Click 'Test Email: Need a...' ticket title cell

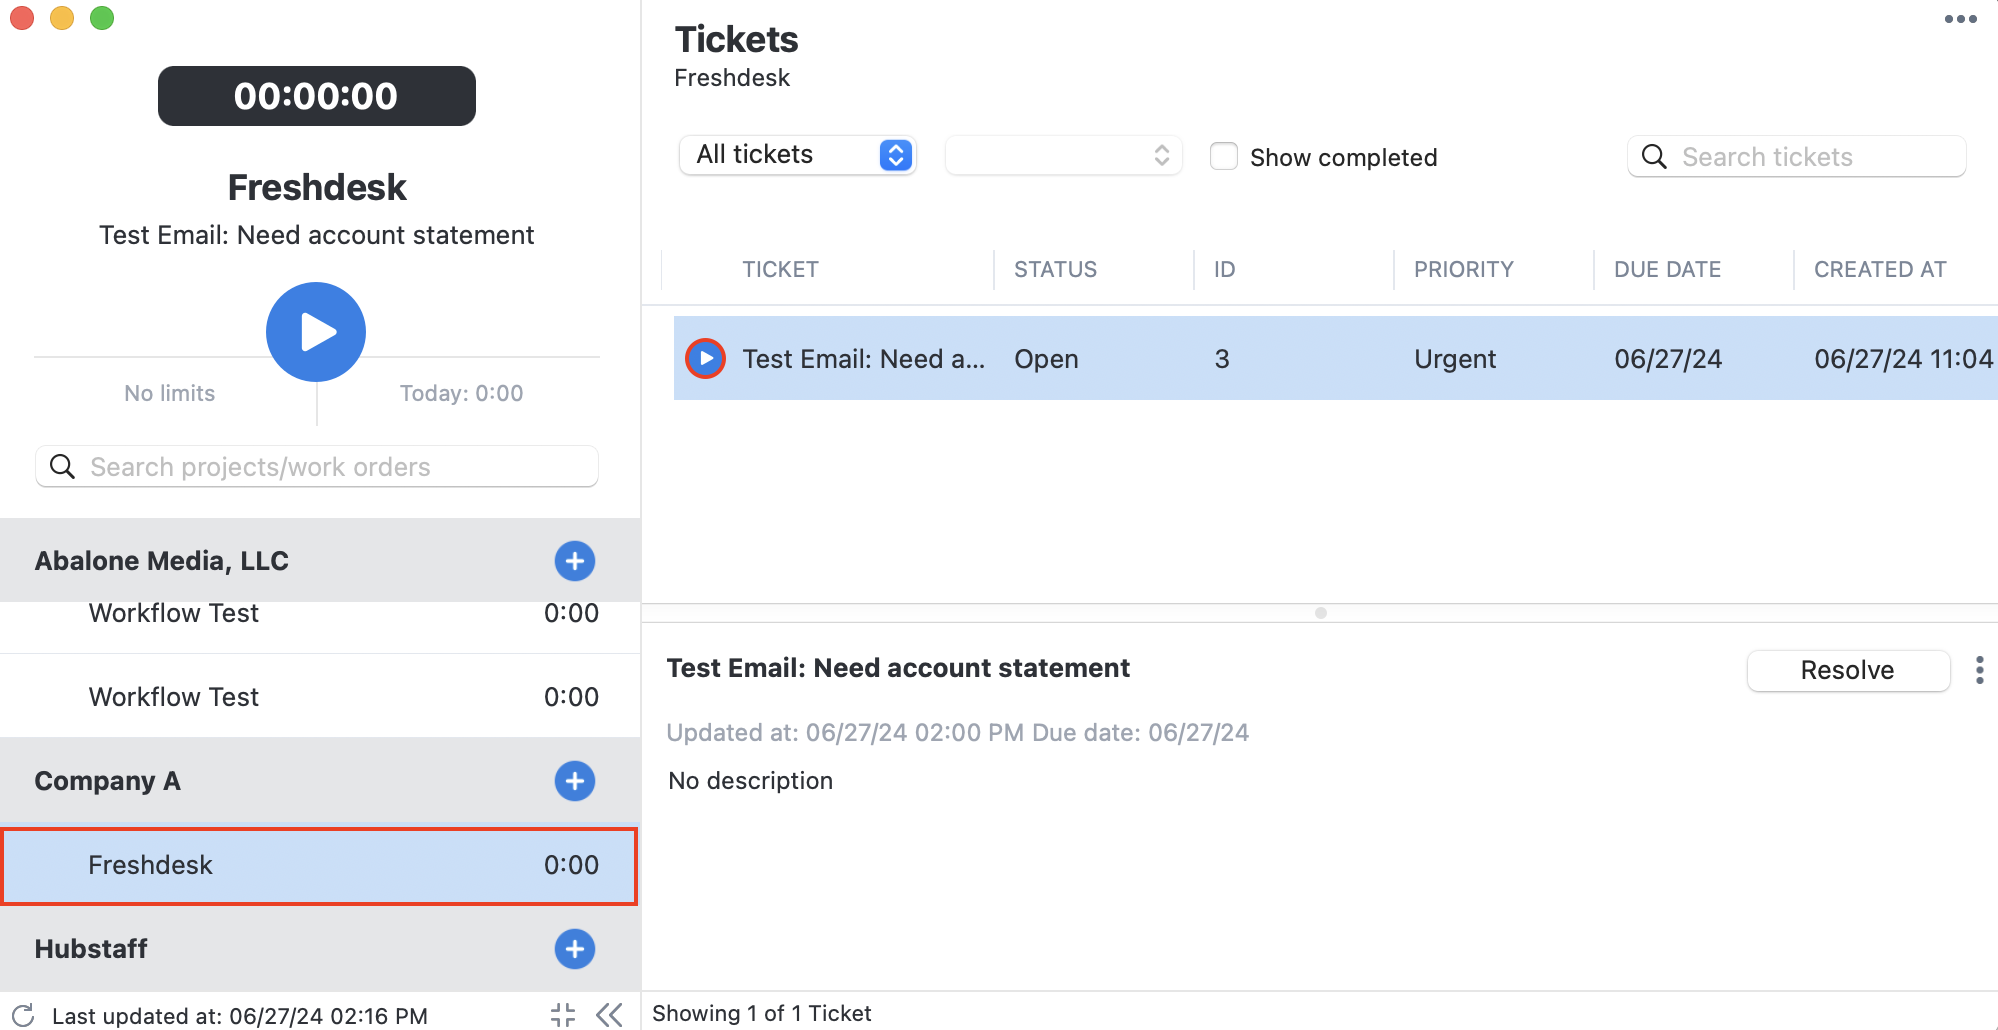(863, 359)
